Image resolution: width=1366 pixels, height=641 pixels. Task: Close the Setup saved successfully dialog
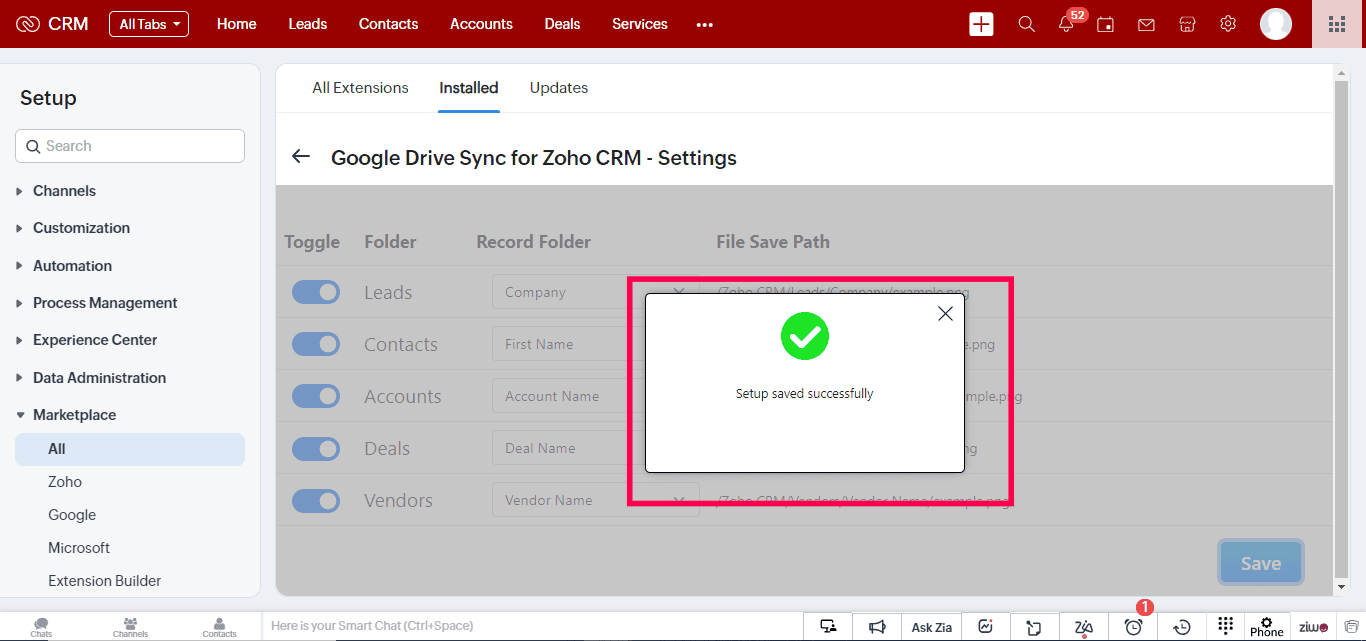click(945, 314)
